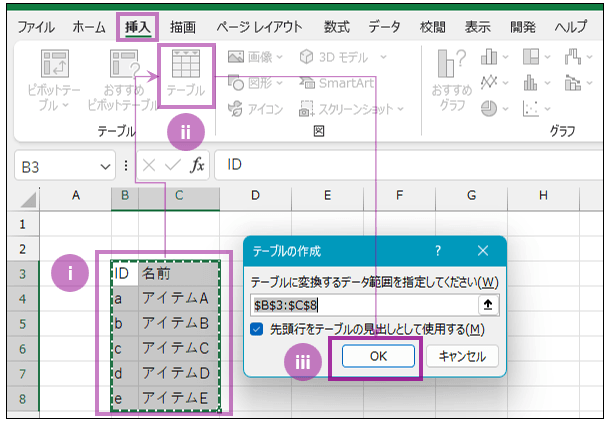The width and height of the screenshot is (611, 427).
Task: Select row 2 header
Action: click(23, 249)
